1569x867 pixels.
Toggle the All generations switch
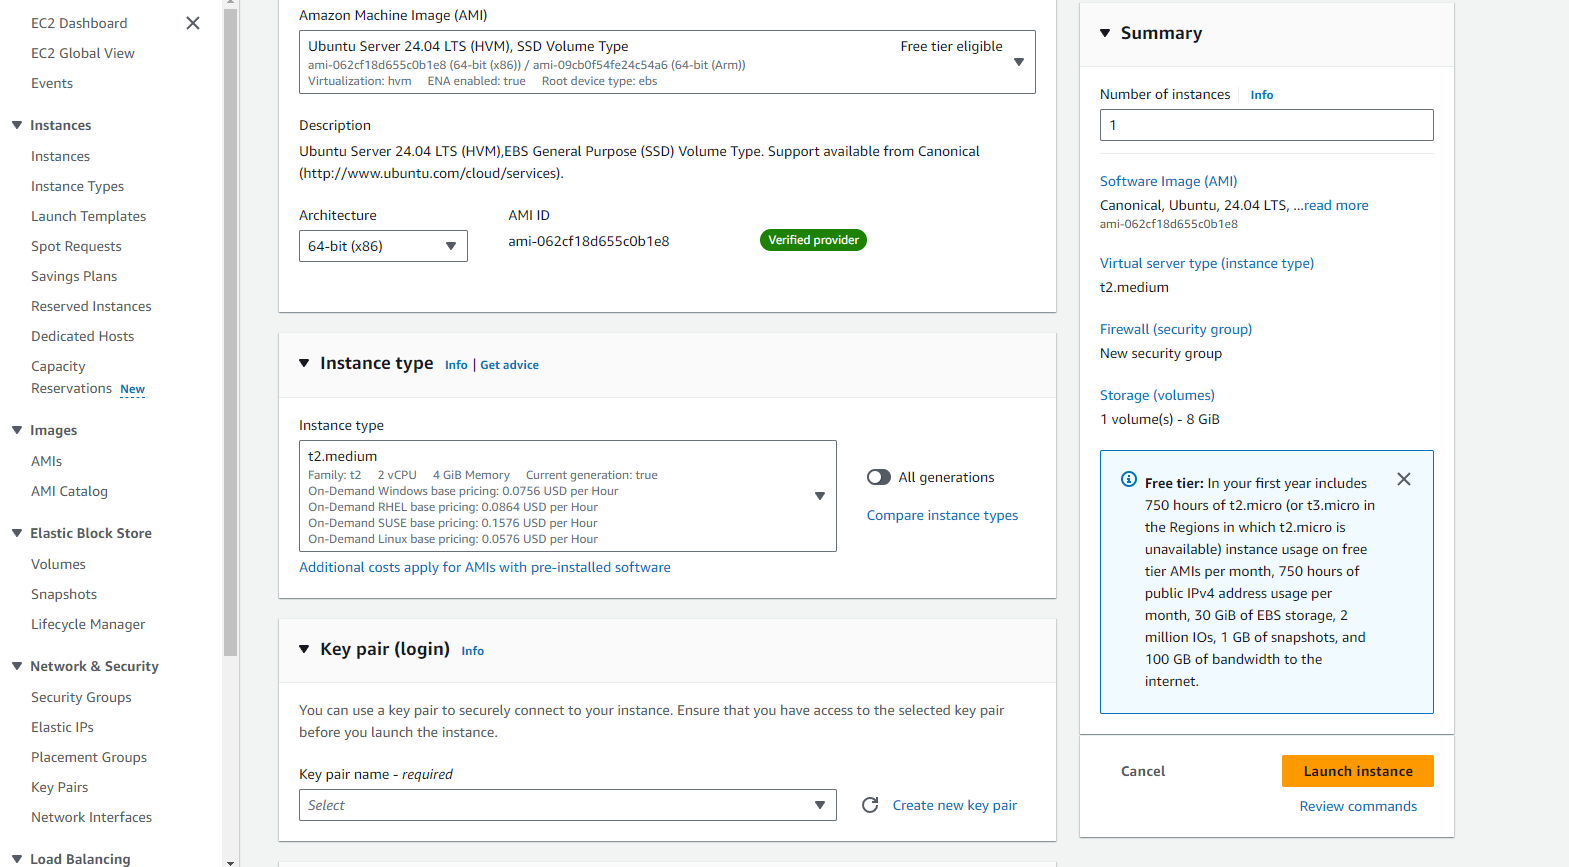[x=879, y=477]
